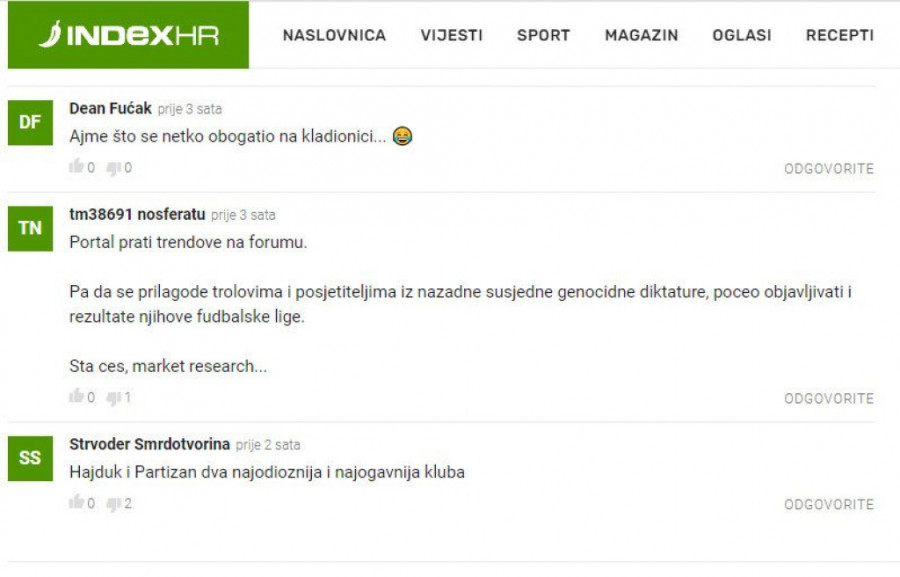Click the Index.hr logo
The width and height of the screenshot is (900, 577).
point(128,35)
